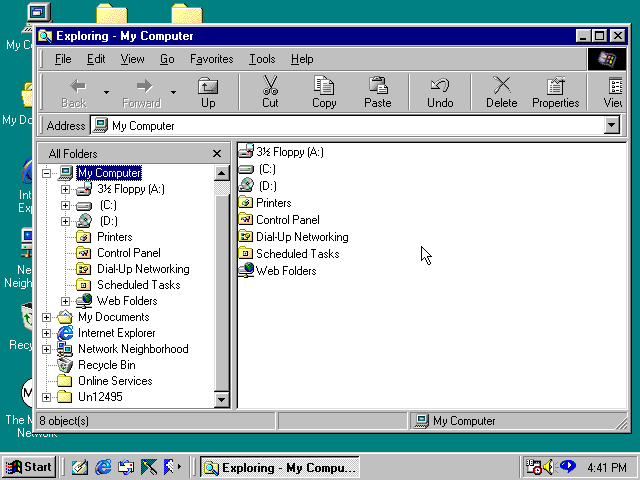Expand Network Neighborhood in folder tree
Image resolution: width=640 pixels, height=480 pixels.
[x=47, y=349]
